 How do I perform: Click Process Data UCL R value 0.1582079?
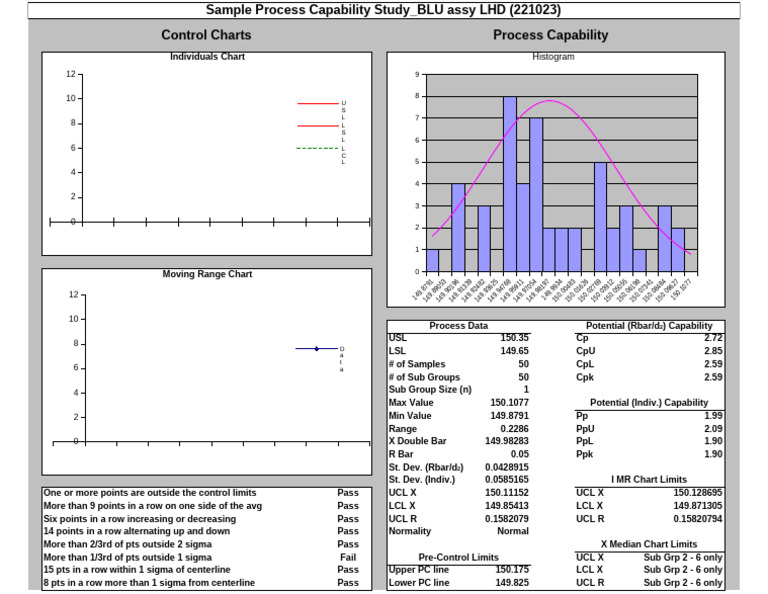[507, 519]
